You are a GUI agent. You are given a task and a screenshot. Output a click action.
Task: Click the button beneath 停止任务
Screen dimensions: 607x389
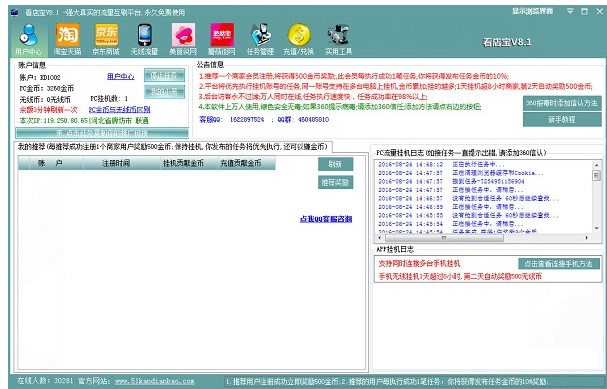click(x=165, y=92)
